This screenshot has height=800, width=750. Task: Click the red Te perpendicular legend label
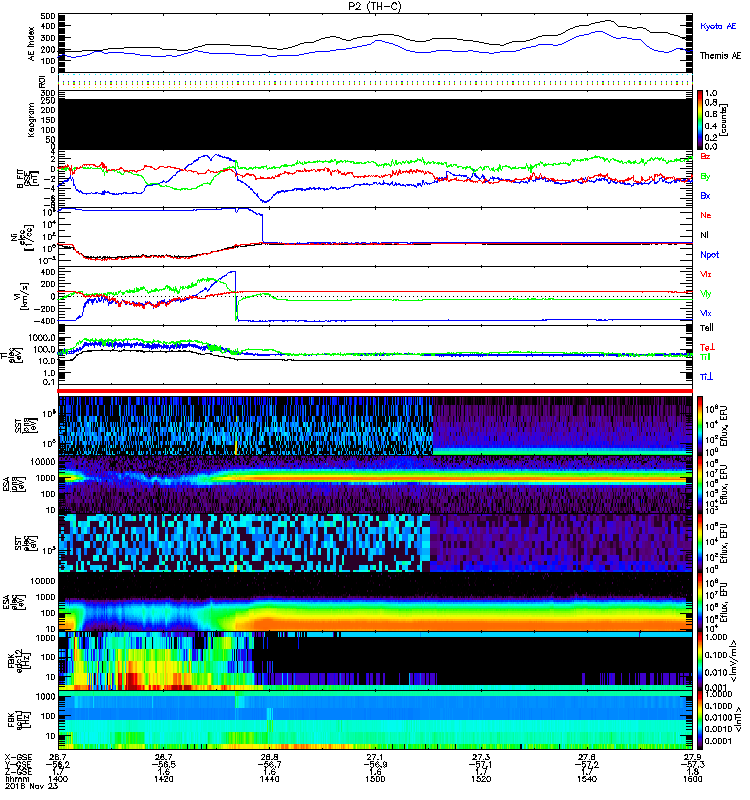click(707, 347)
